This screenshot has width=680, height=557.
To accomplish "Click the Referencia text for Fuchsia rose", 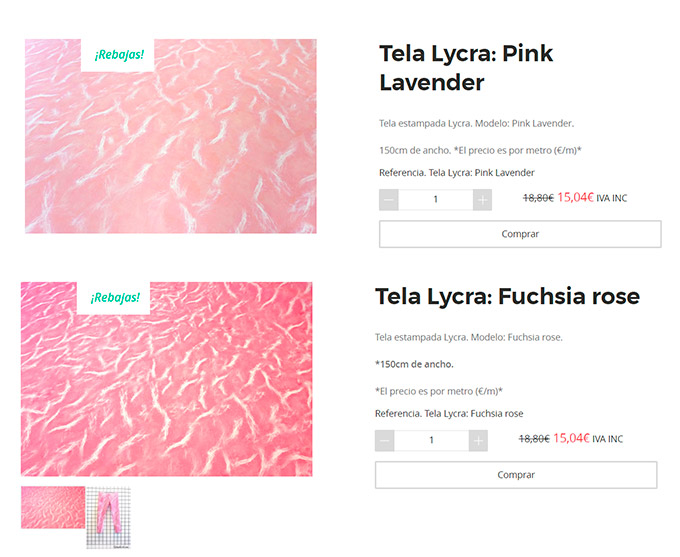I will point(449,414).
